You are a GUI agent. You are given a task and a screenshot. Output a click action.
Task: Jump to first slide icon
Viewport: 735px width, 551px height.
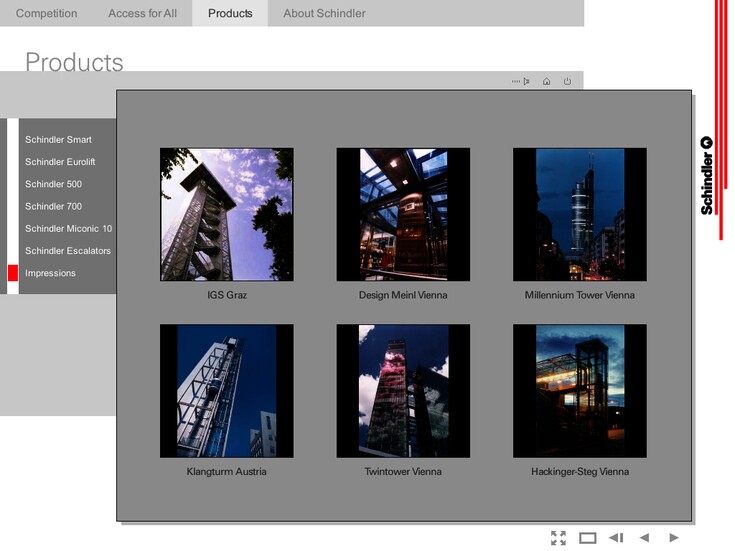616,537
